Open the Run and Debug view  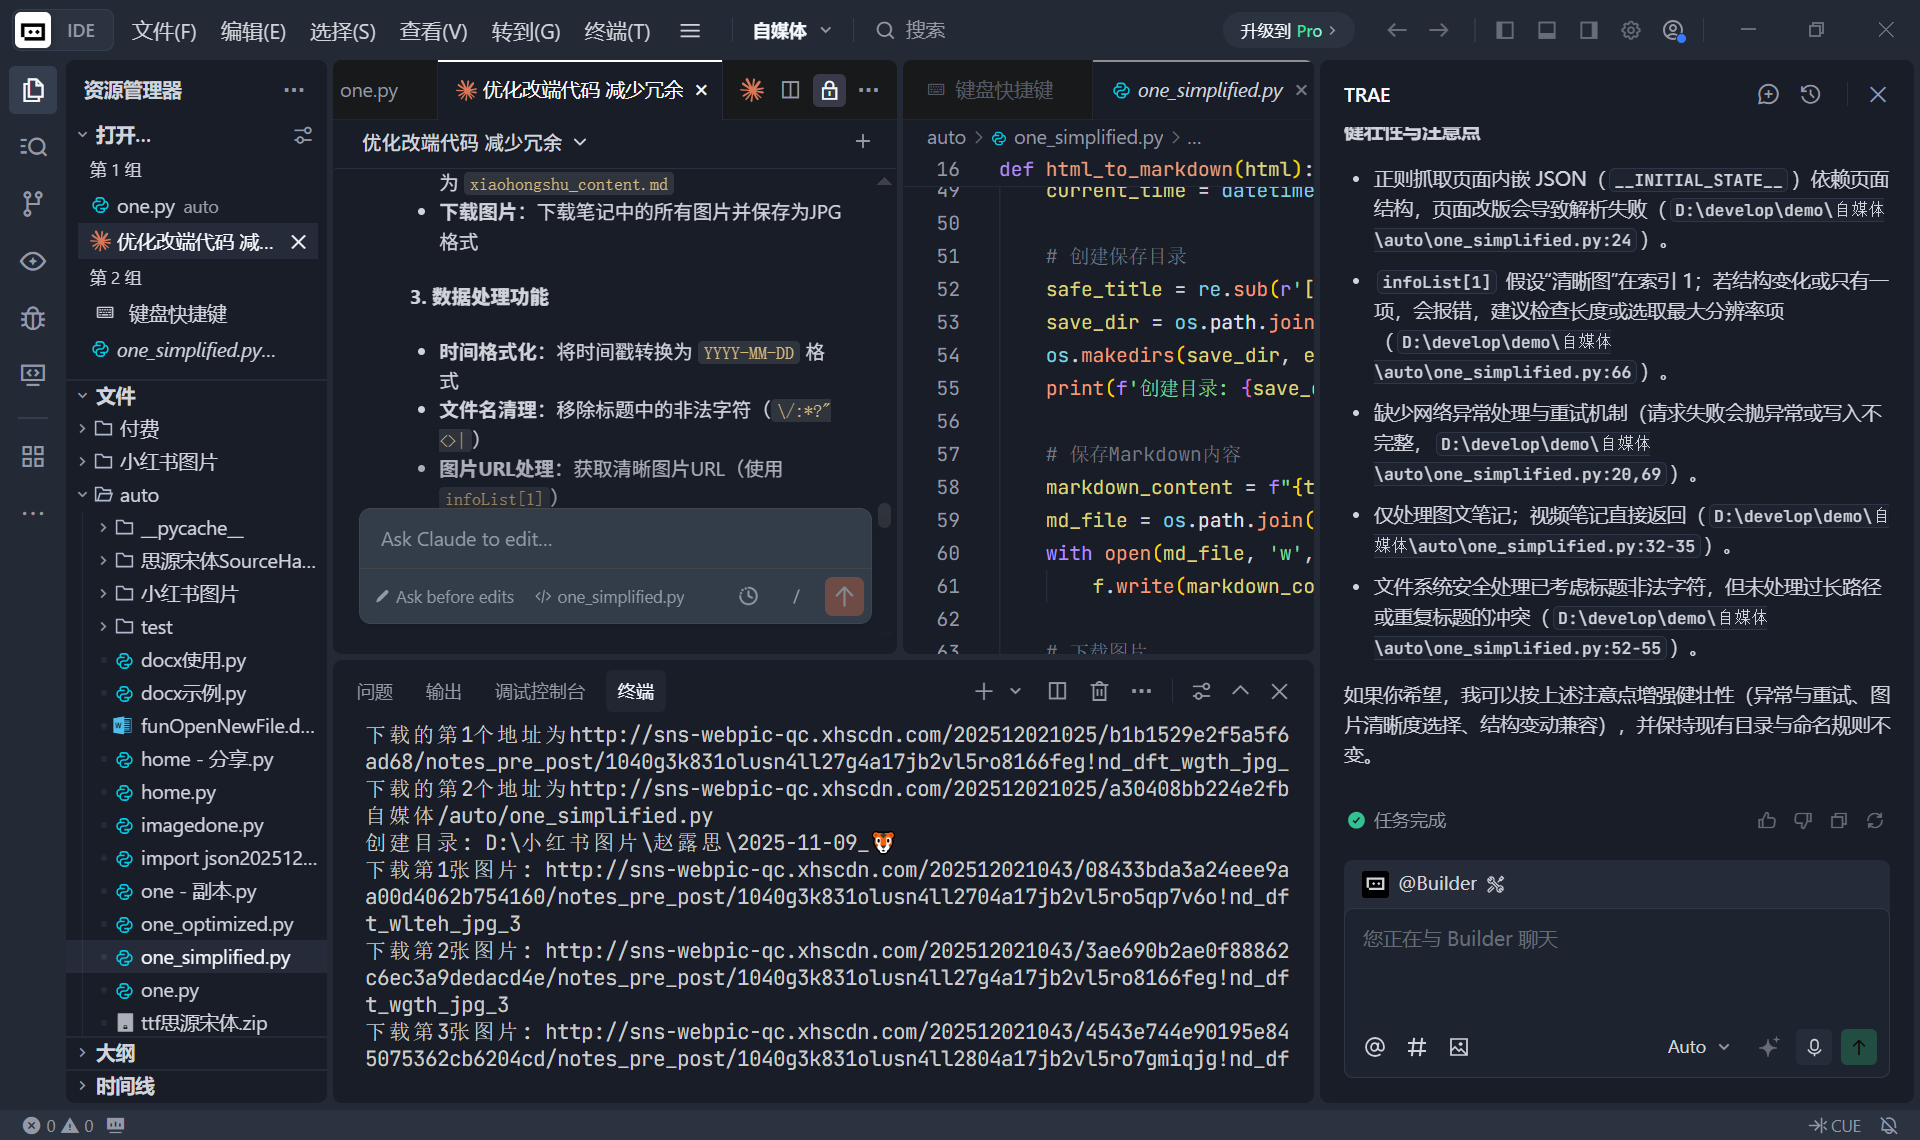[x=33, y=318]
